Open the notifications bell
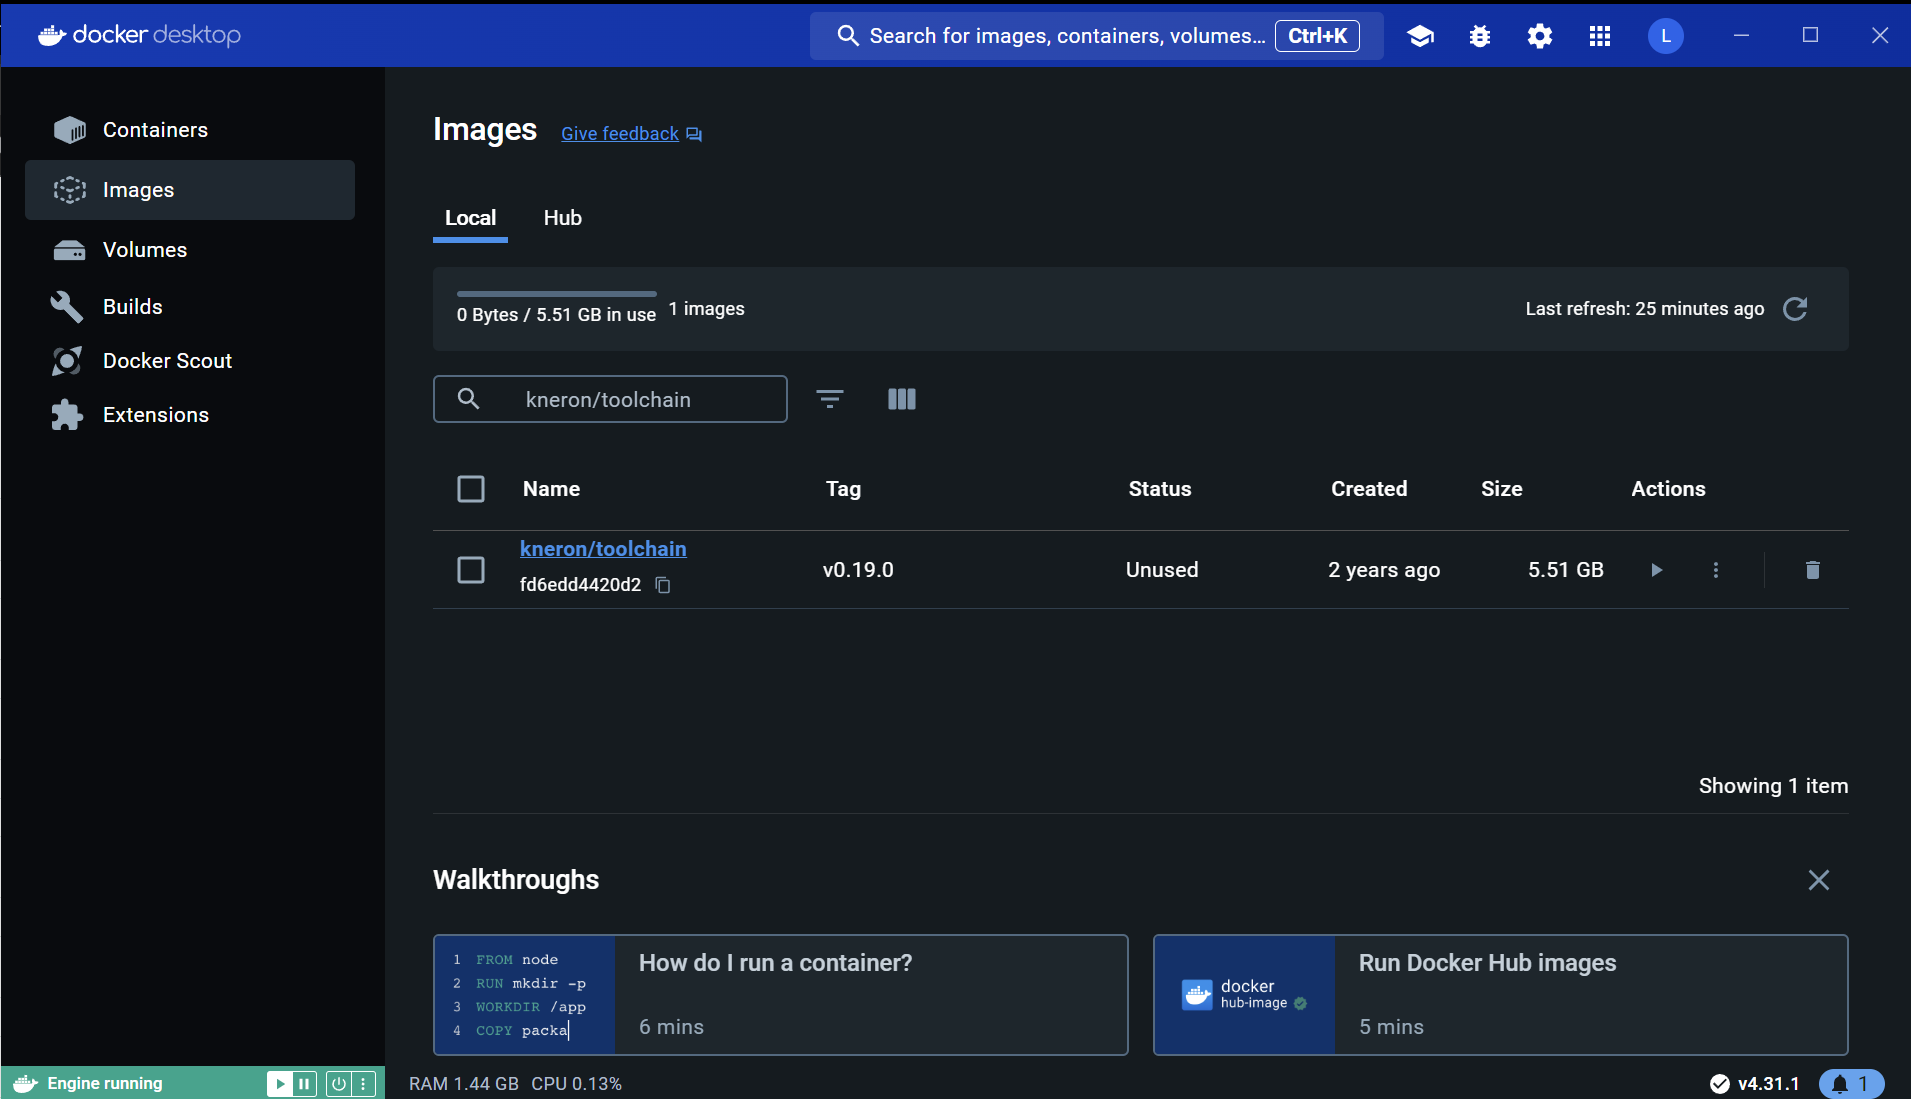Screen dimensions: 1911x1099 1851,1084
